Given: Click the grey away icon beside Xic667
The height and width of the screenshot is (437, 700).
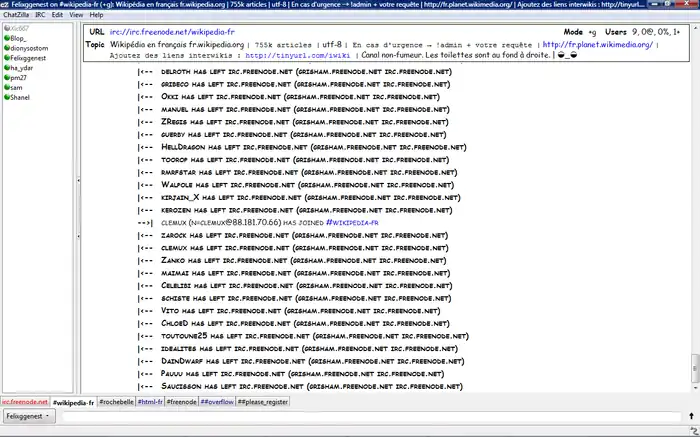Looking at the screenshot, I should pyautogui.click(x=6, y=29).
